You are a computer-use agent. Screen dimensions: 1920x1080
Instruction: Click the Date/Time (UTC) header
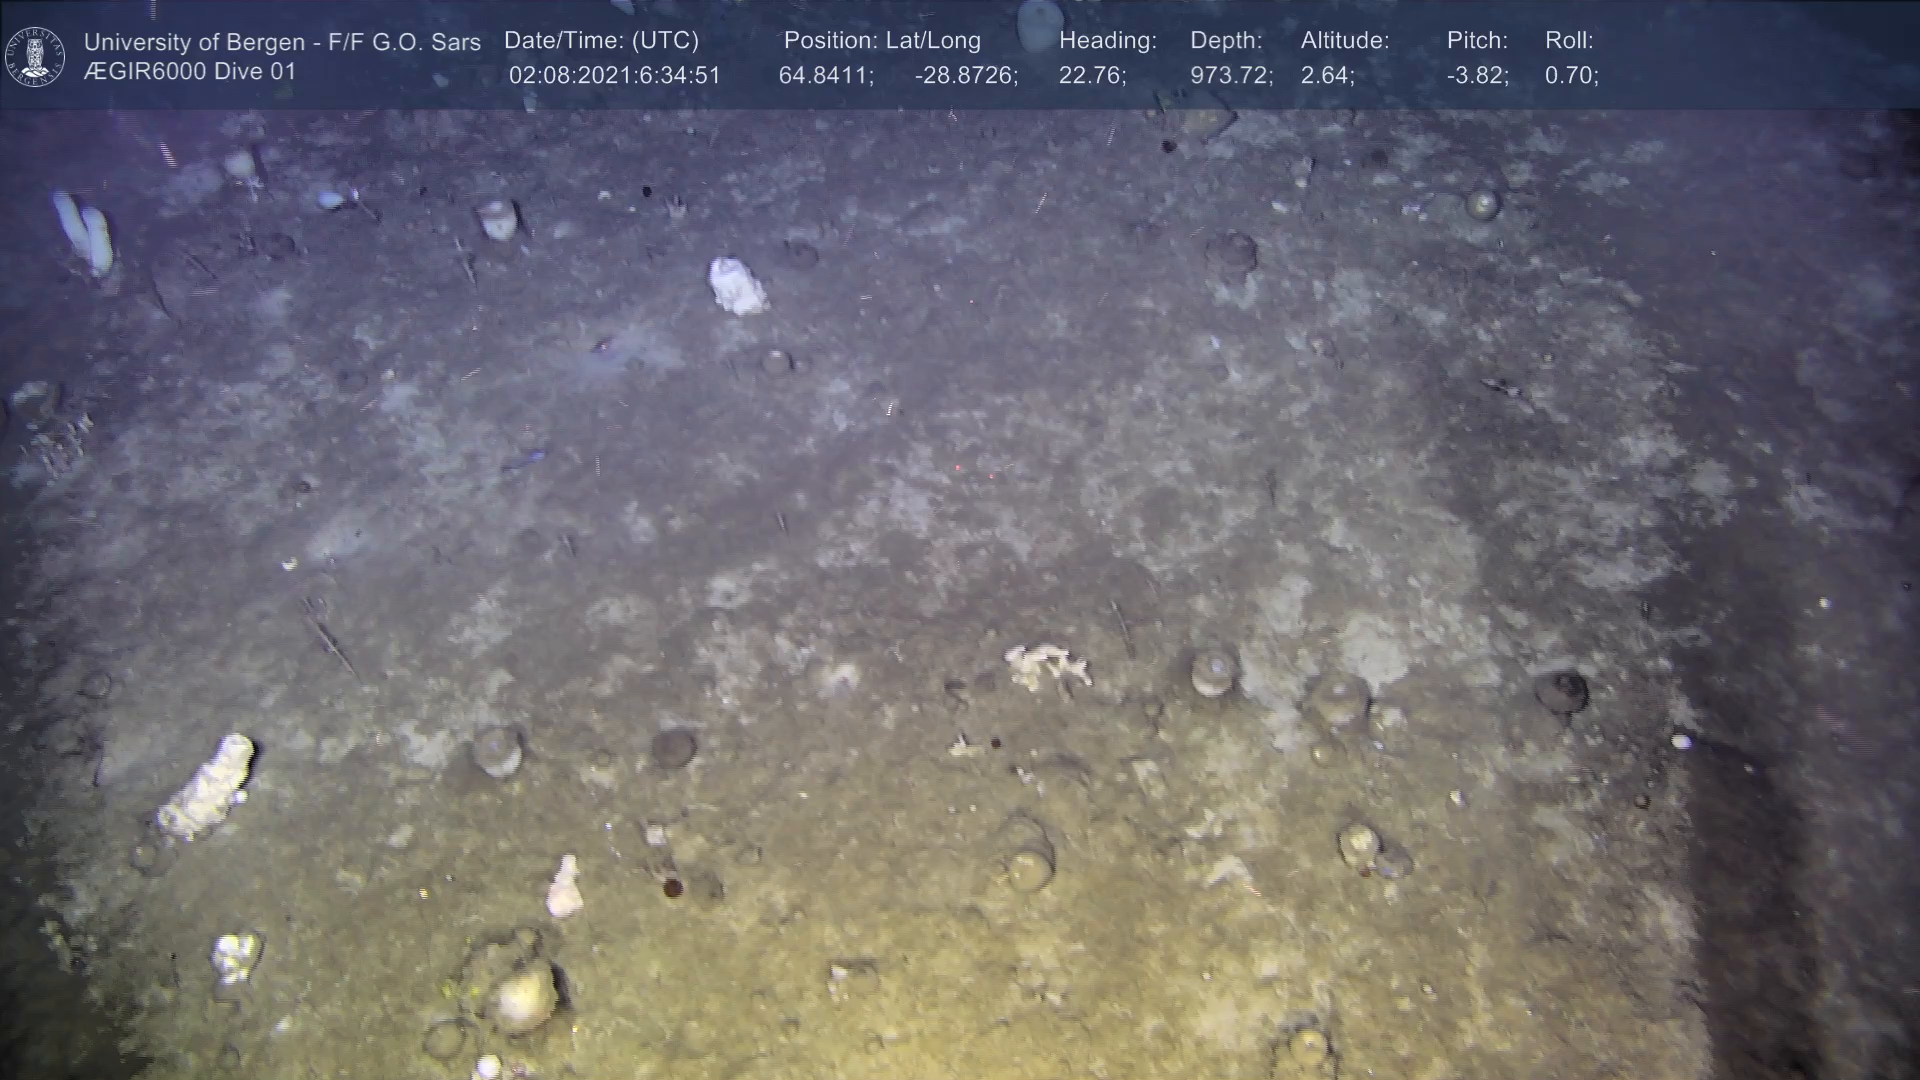point(601,41)
